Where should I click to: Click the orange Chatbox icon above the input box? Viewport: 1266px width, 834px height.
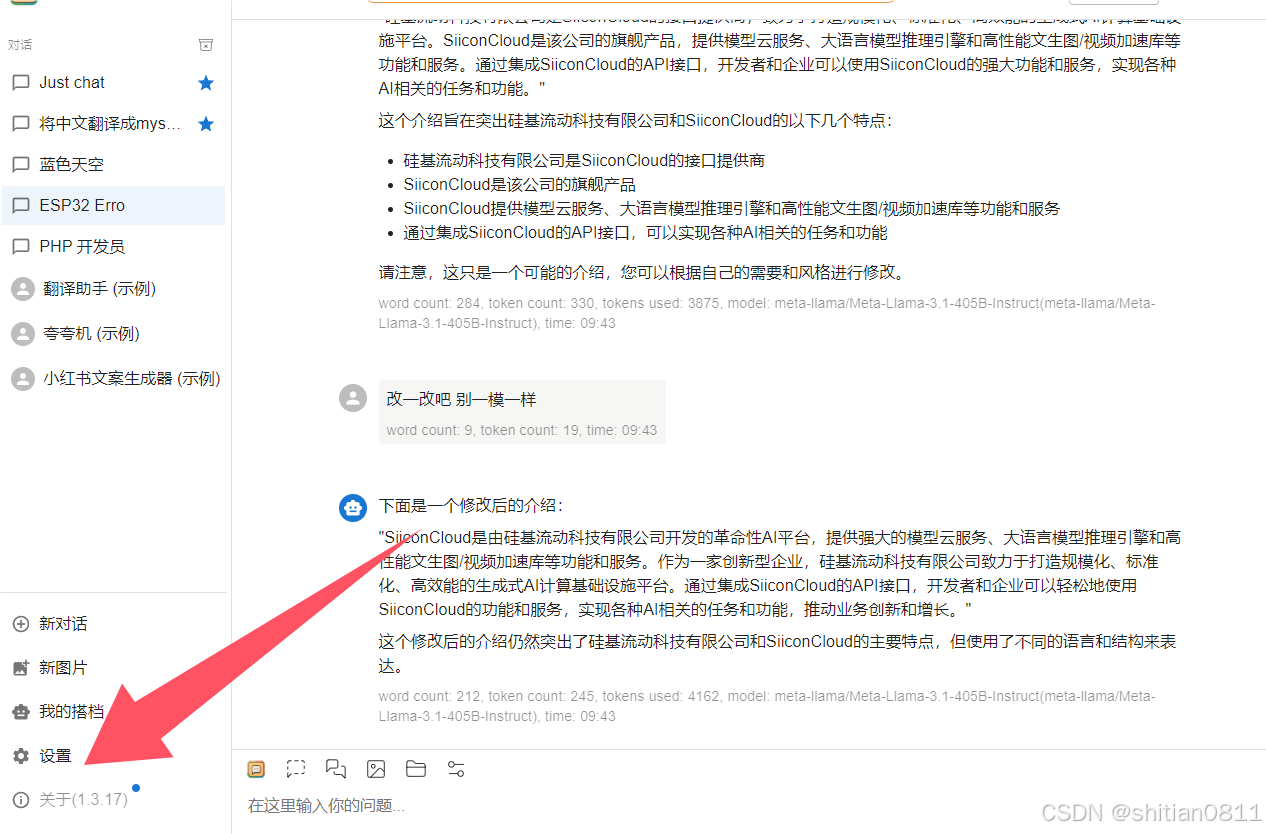257,769
